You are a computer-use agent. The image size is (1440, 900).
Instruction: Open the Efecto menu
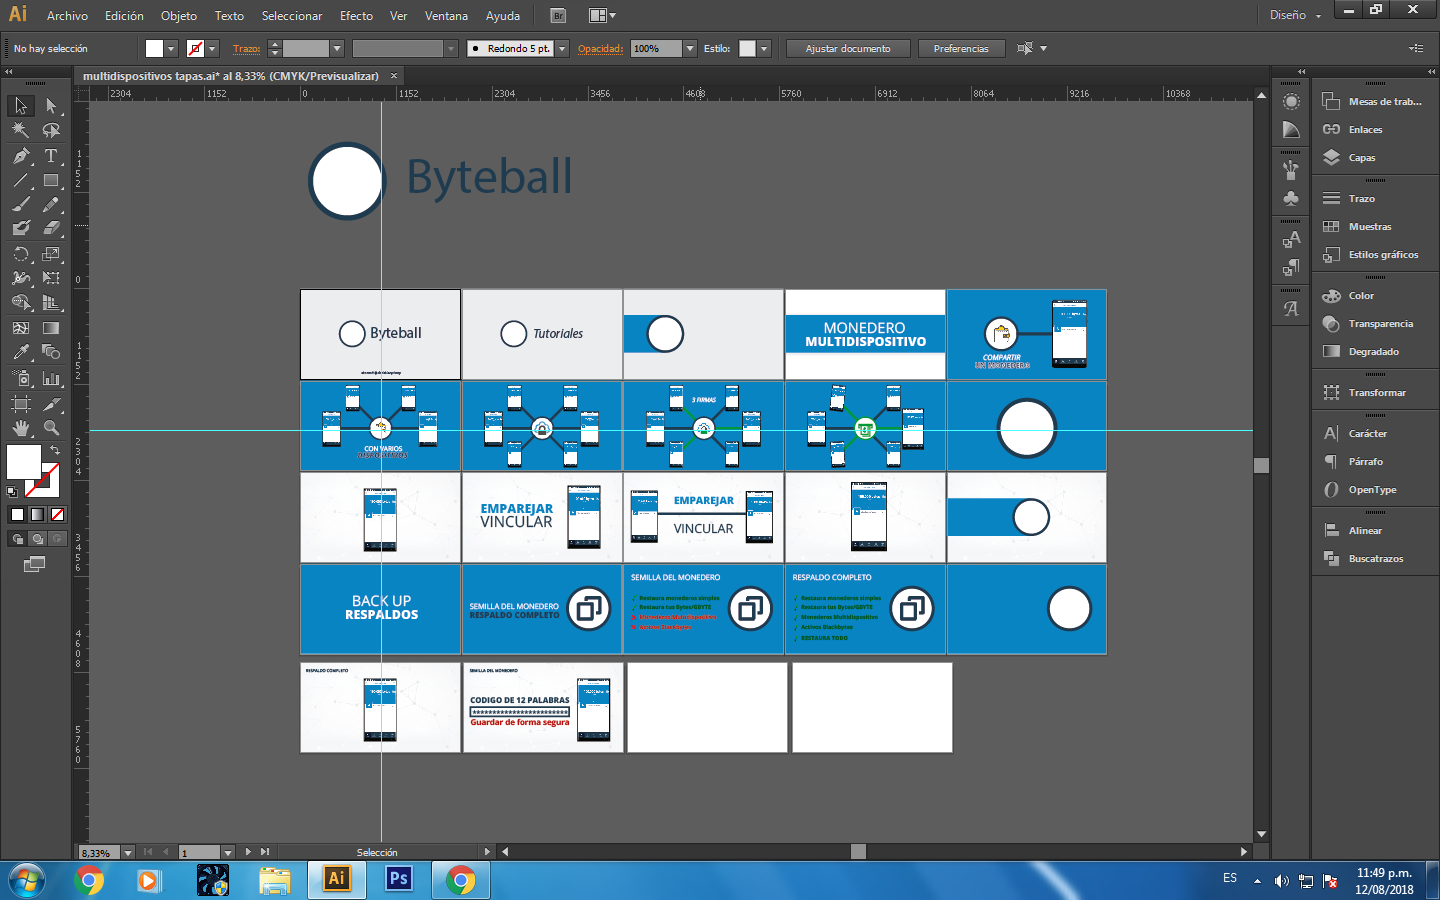tap(356, 16)
